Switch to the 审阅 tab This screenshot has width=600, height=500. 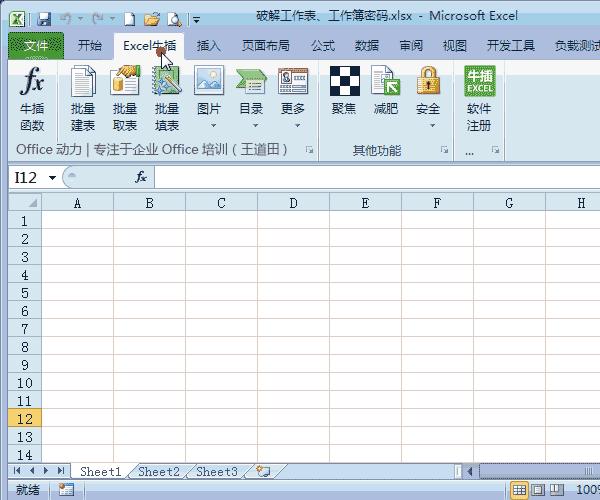(411, 46)
